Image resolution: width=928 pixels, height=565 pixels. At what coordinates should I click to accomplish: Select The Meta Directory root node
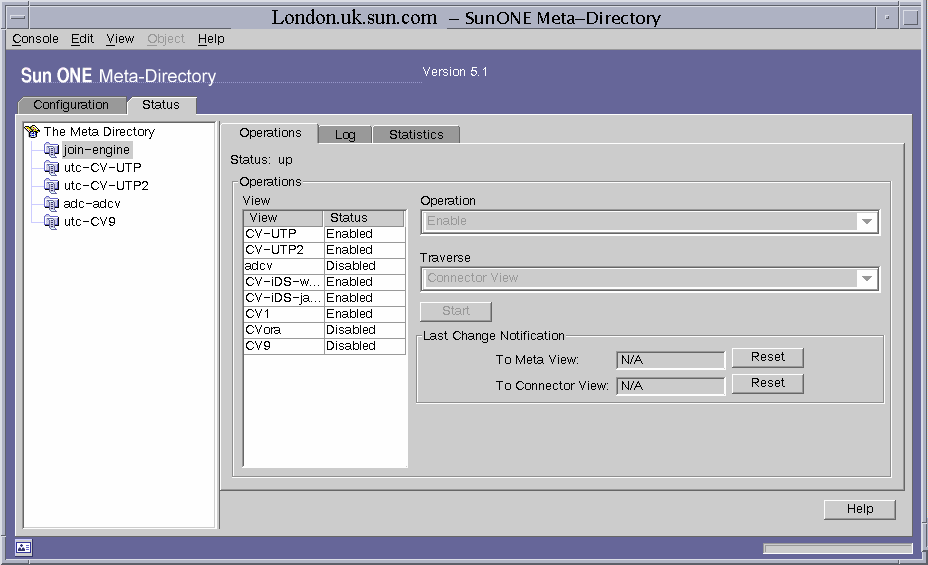[x=99, y=131]
